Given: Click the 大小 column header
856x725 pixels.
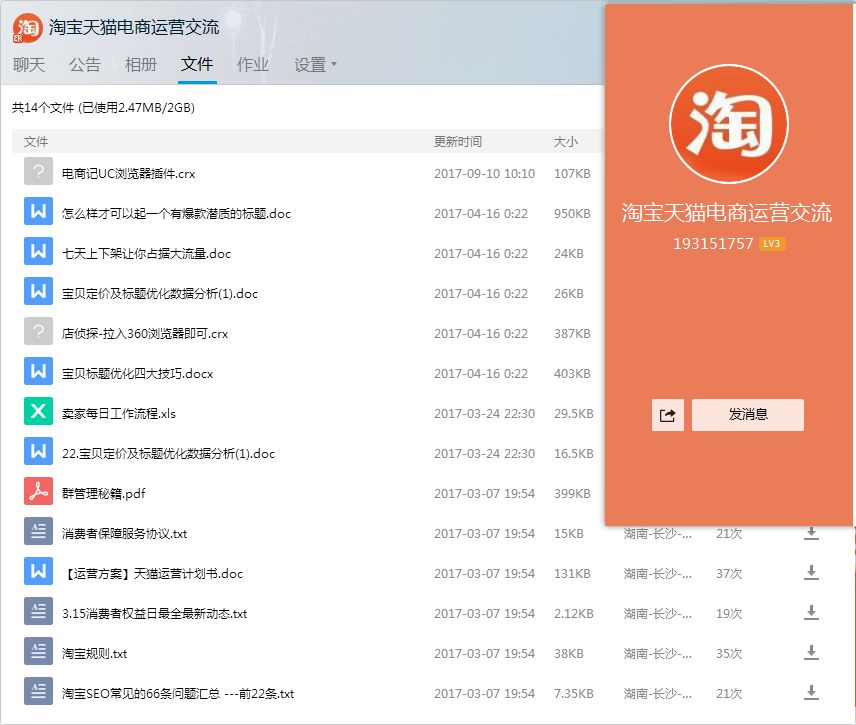Looking at the screenshot, I should 566,142.
